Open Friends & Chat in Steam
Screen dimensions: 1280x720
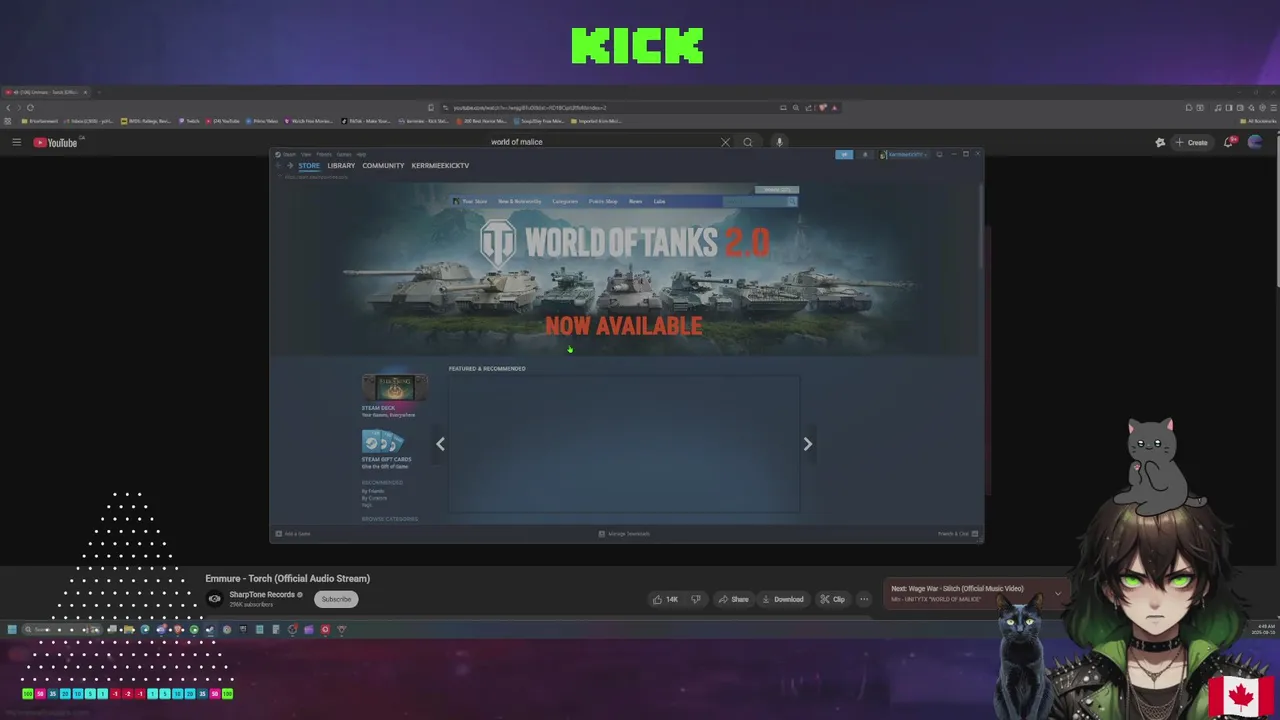[958, 534]
